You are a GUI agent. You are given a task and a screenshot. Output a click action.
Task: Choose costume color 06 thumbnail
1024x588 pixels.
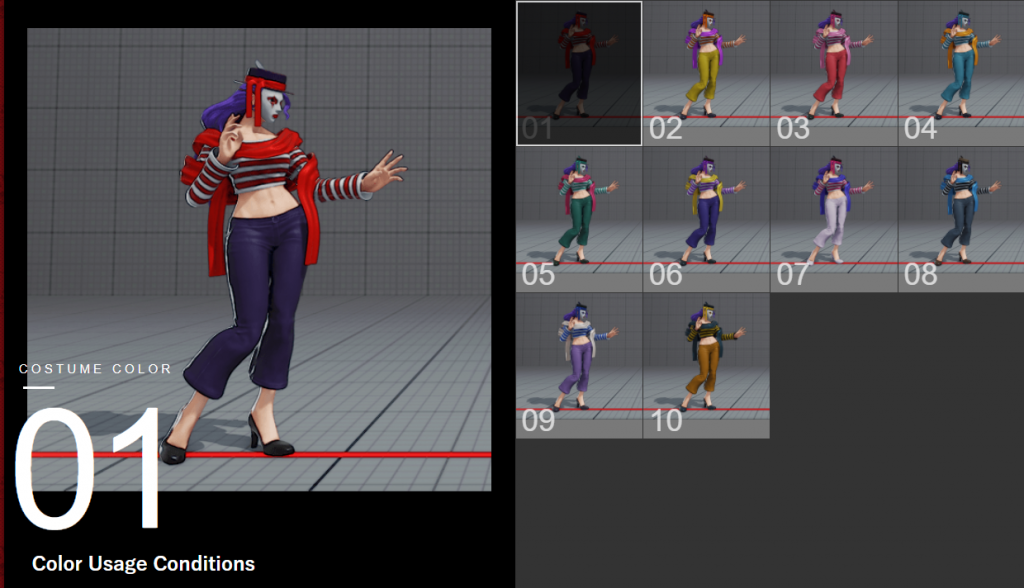706,220
